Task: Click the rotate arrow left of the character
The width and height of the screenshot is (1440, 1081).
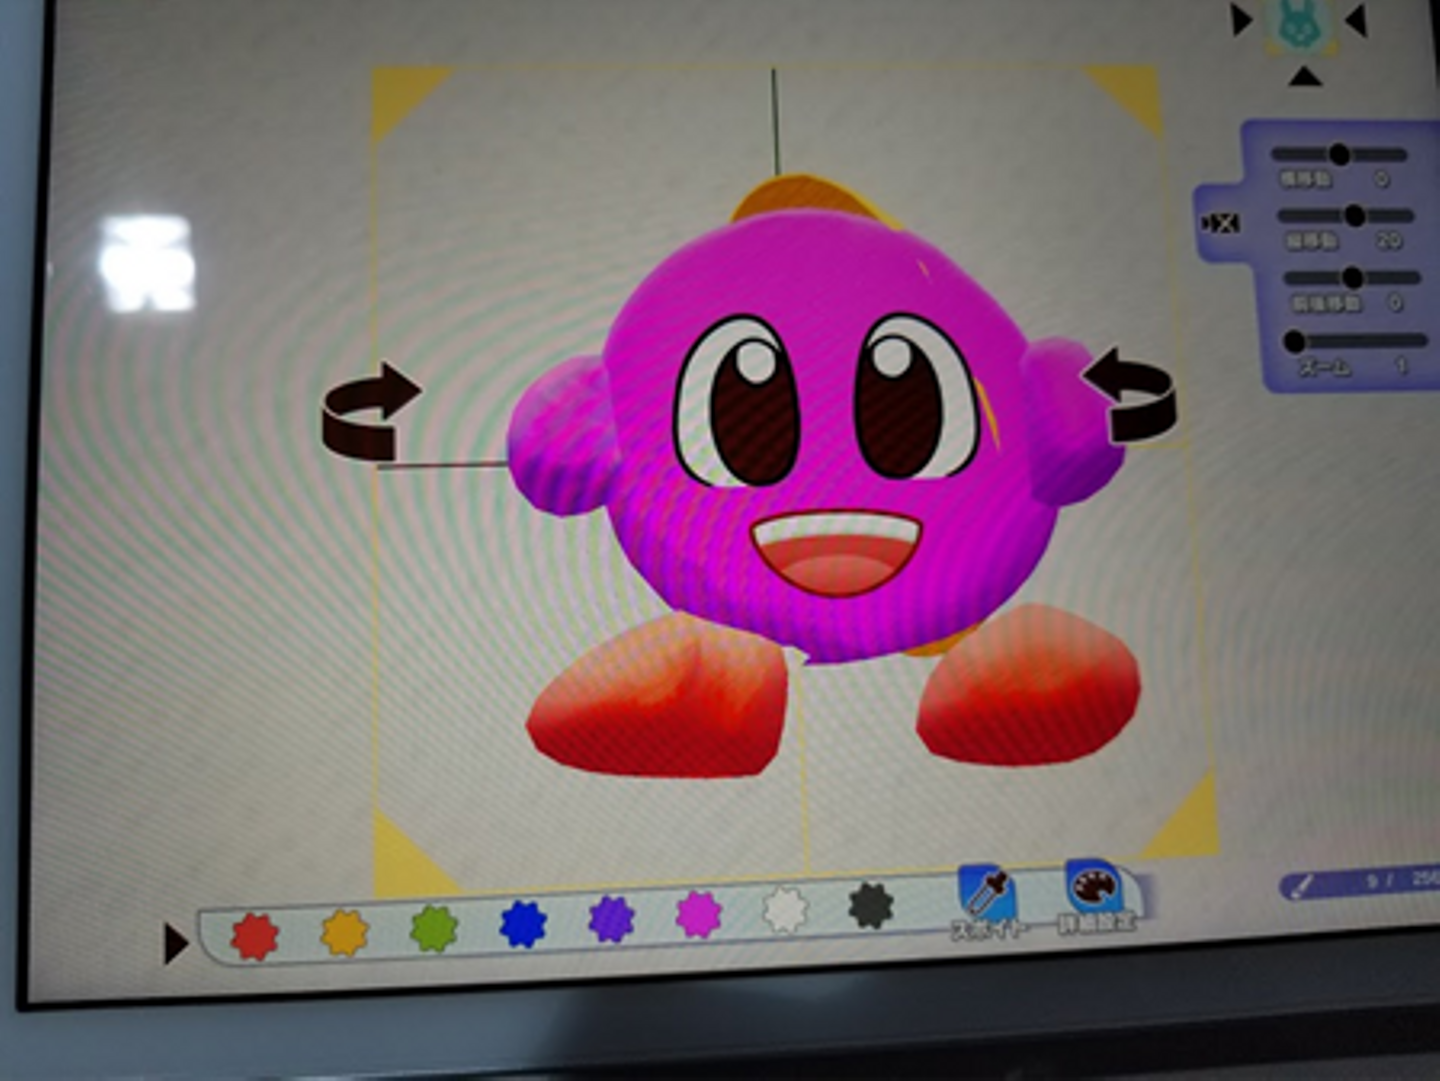Action: click(x=371, y=410)
